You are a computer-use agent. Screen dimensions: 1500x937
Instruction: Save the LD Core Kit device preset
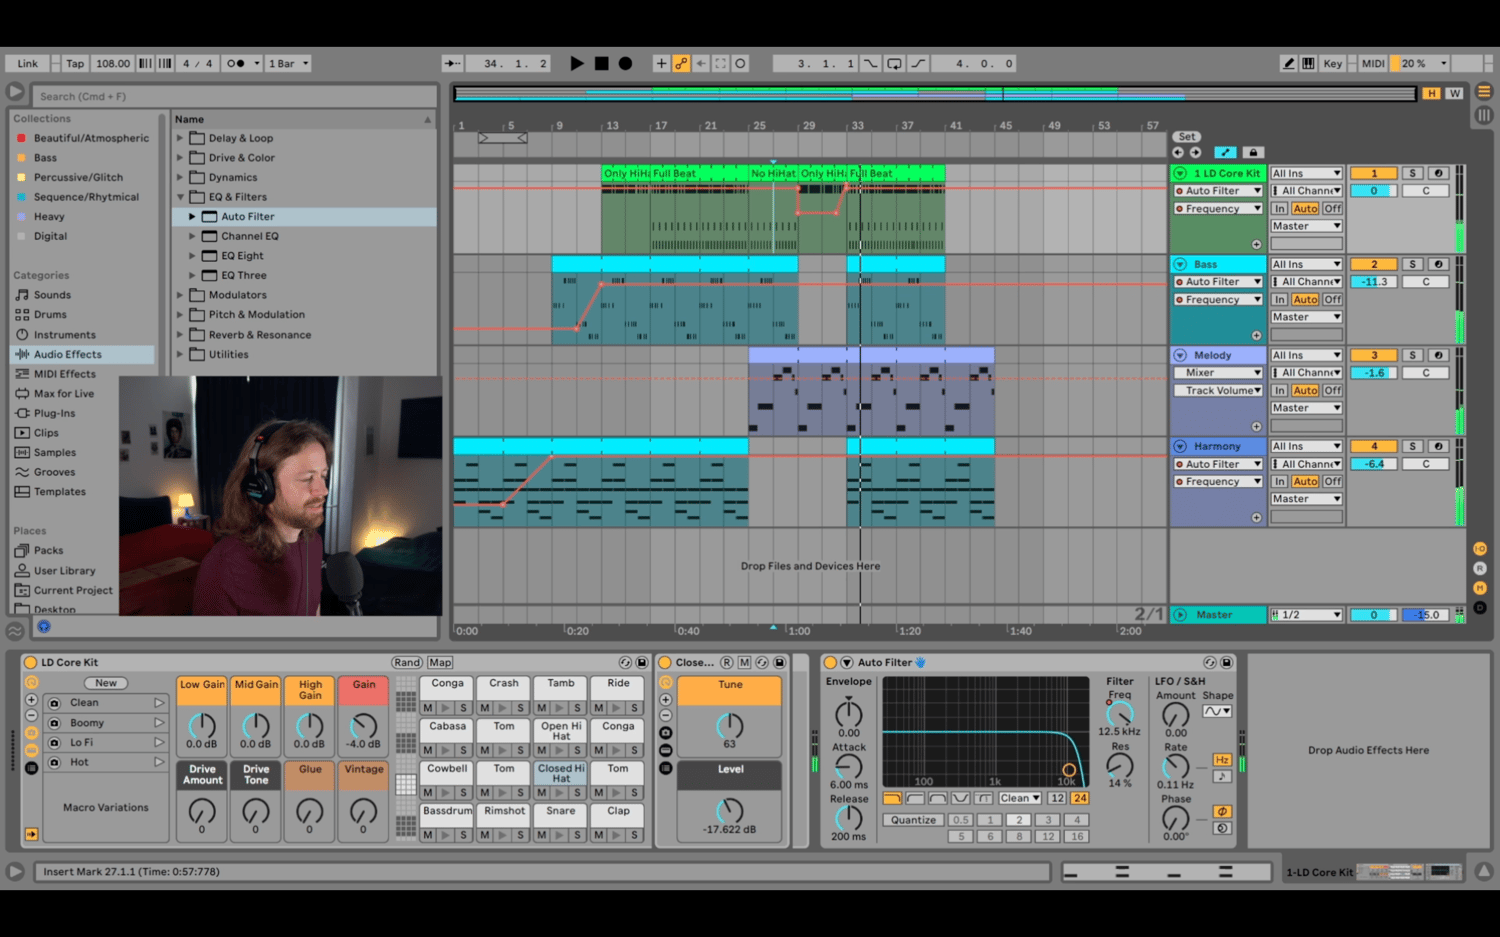[642, 662]
